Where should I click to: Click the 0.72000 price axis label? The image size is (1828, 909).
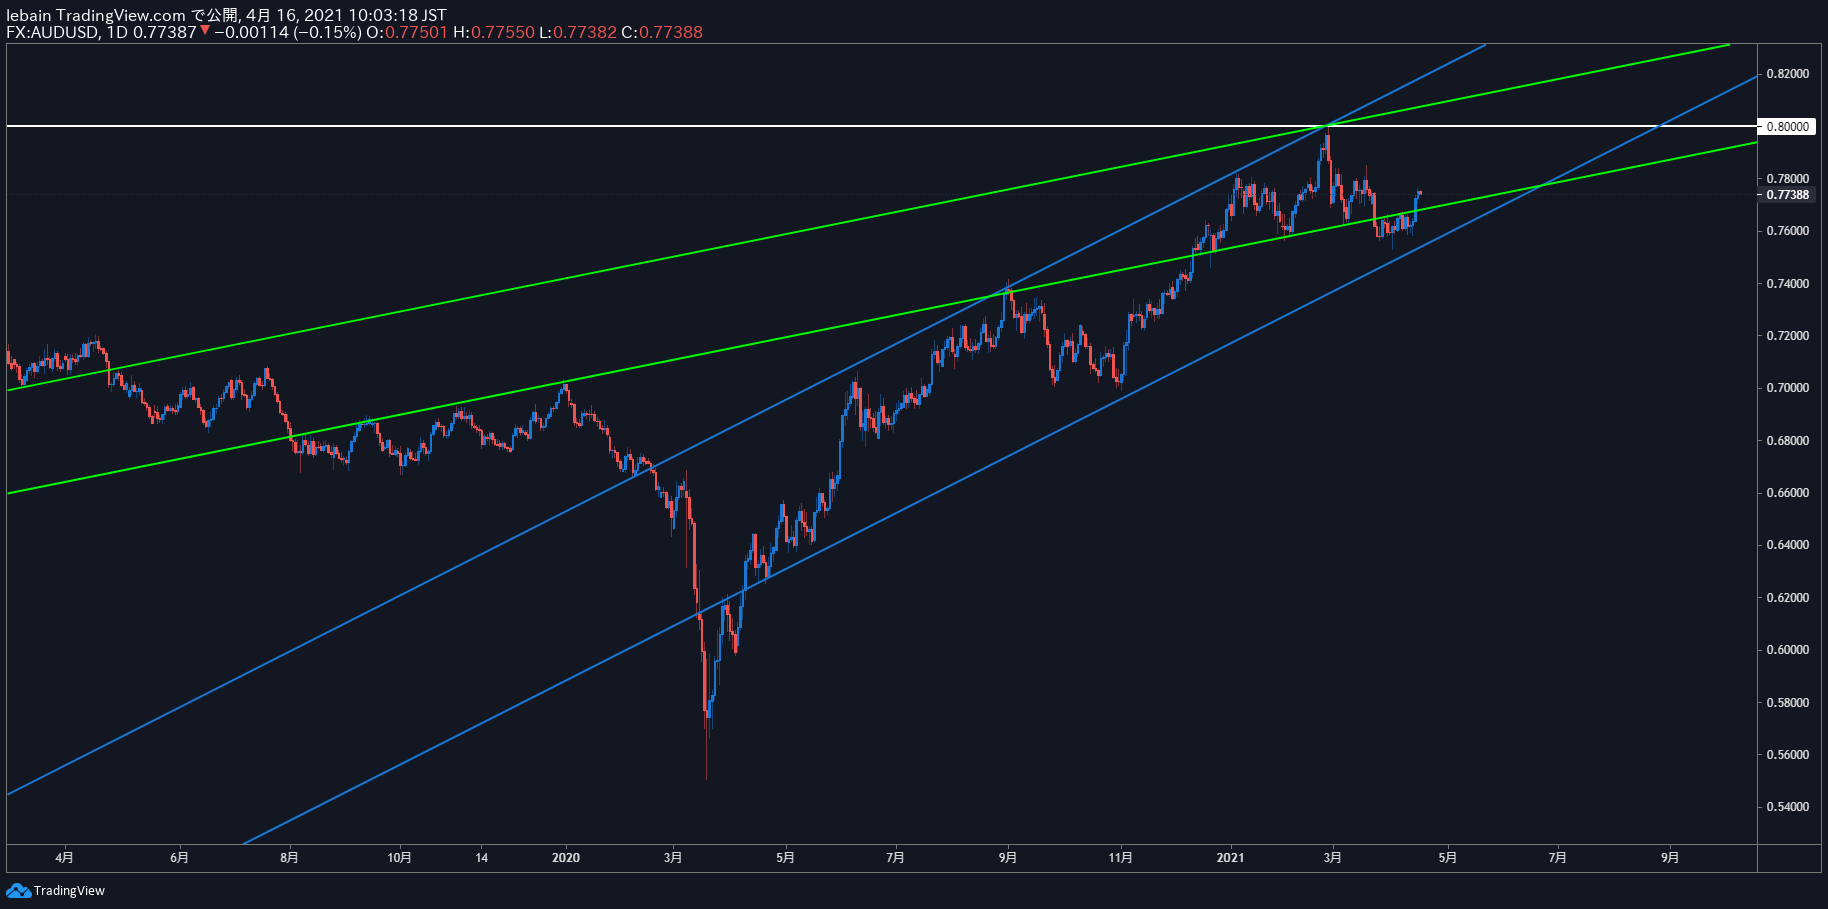tap(1787, 336)
